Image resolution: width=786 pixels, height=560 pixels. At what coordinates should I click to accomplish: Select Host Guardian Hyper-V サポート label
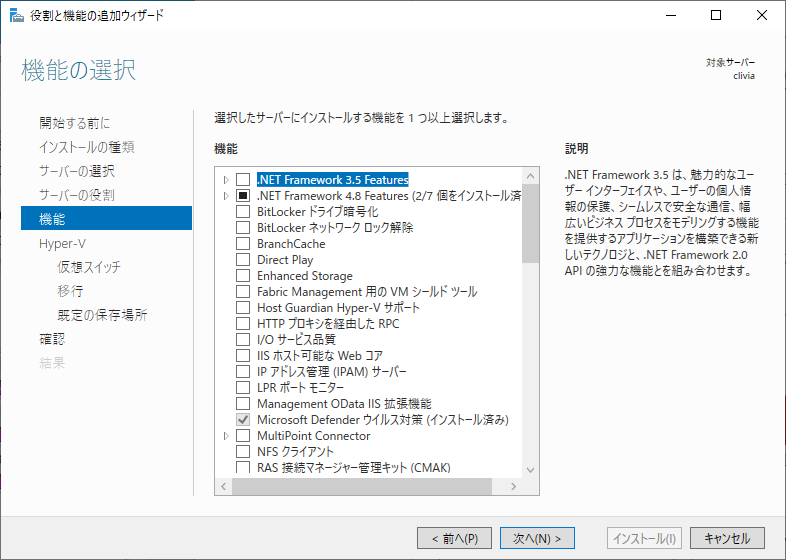point(338,308)
